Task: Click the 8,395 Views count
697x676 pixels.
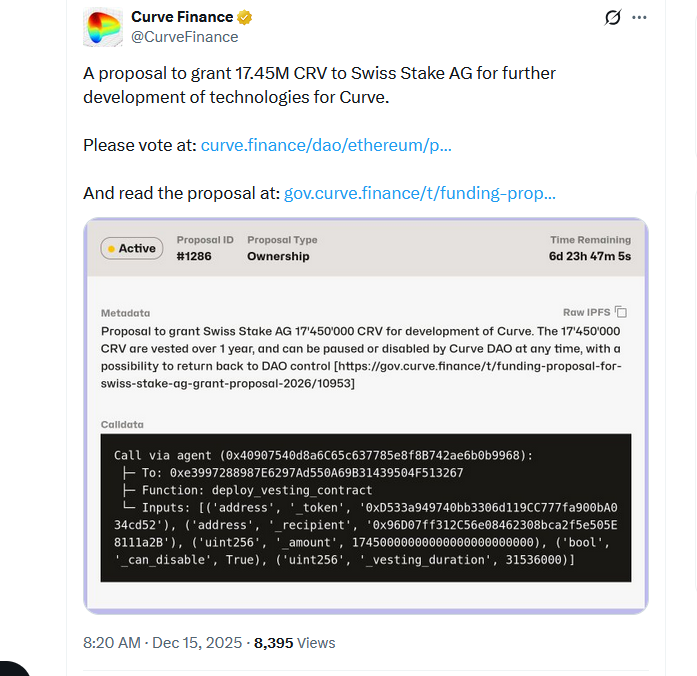Action: (295, 643)
